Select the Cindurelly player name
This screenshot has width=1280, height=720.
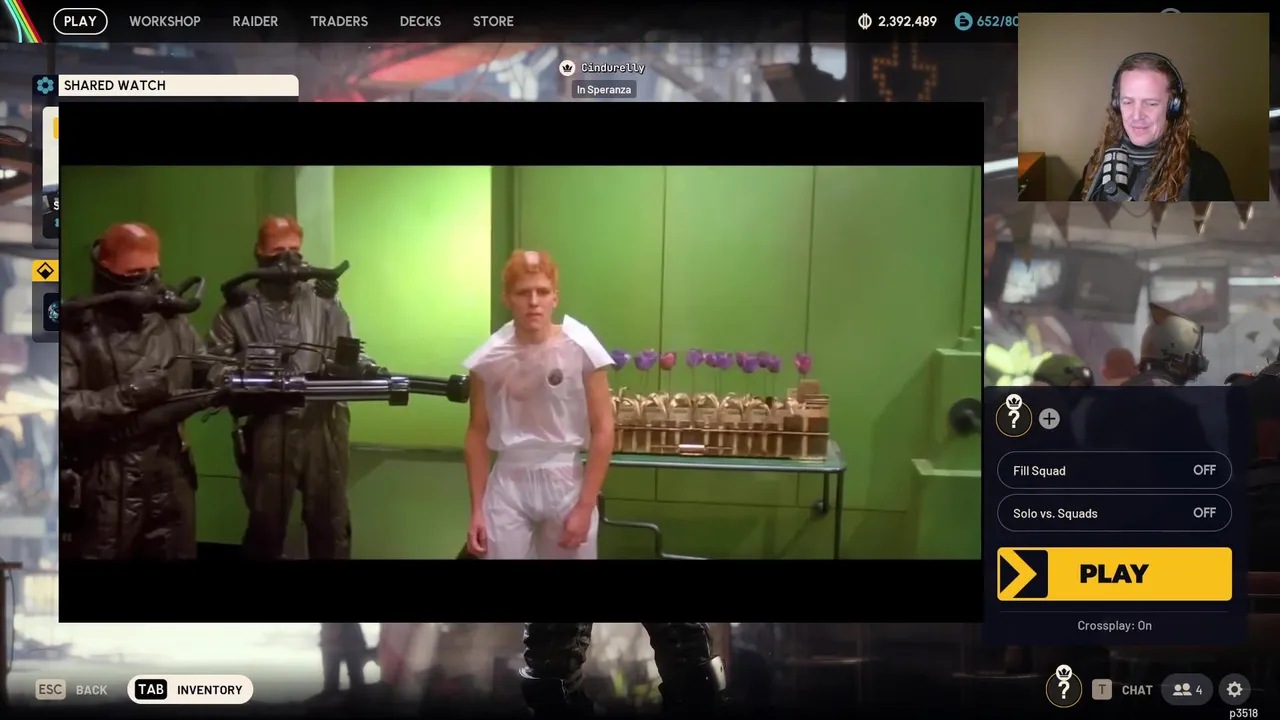click(x=613, y=68)
